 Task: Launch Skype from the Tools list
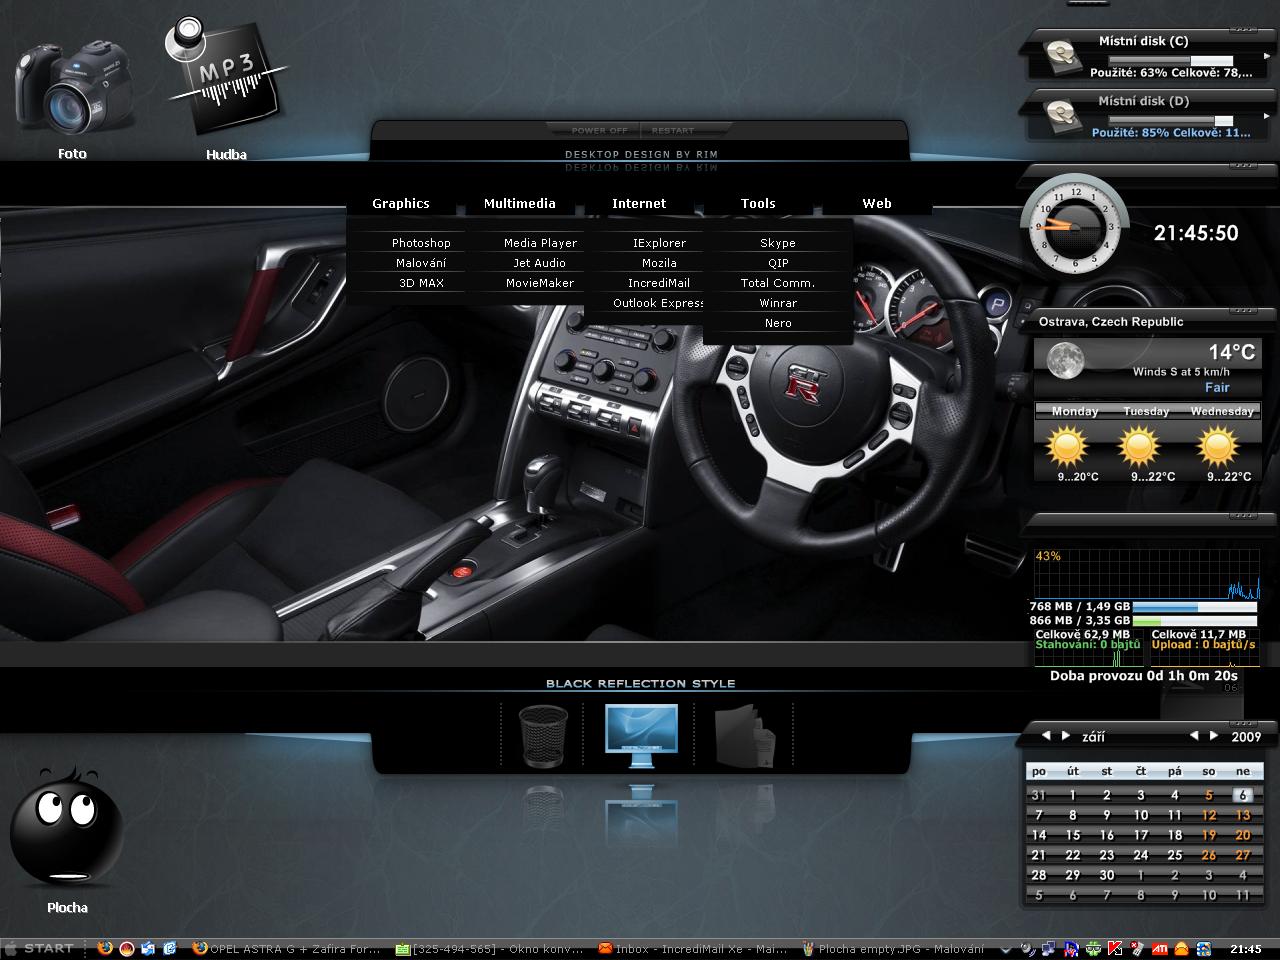point(777,243)
